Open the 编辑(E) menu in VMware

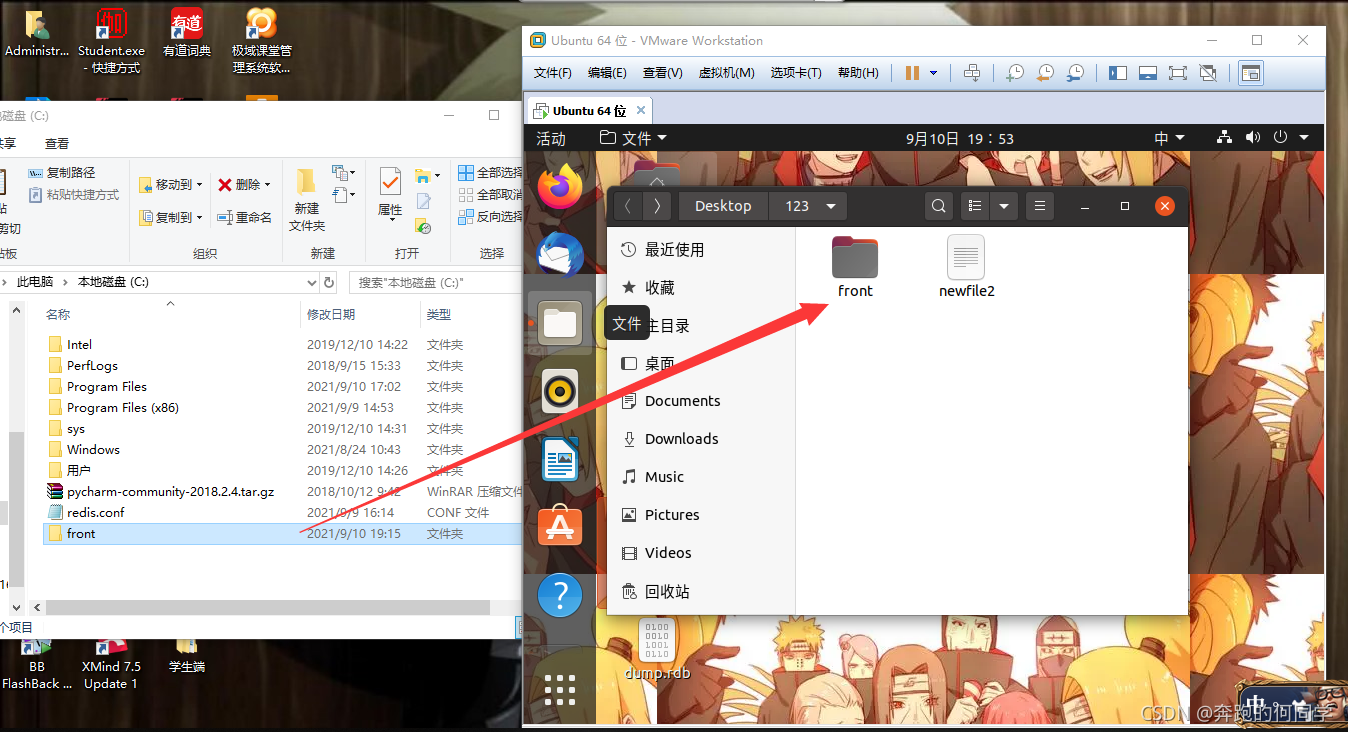click(607, 73)
